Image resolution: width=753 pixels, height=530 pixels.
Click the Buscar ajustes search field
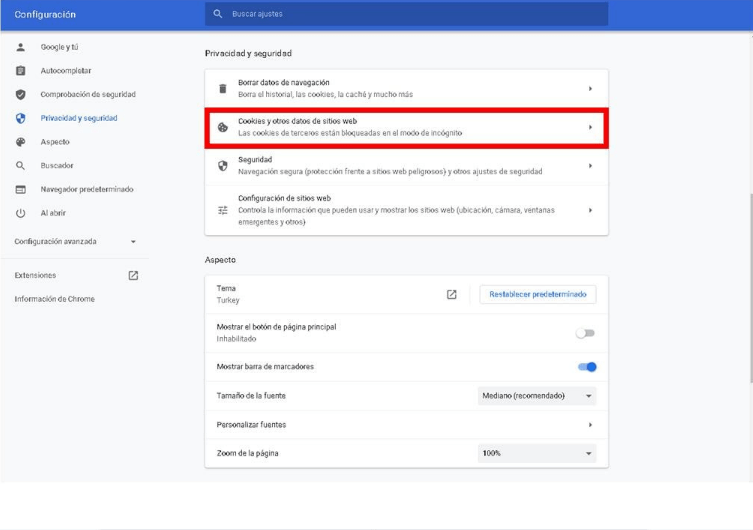(406, 14)
